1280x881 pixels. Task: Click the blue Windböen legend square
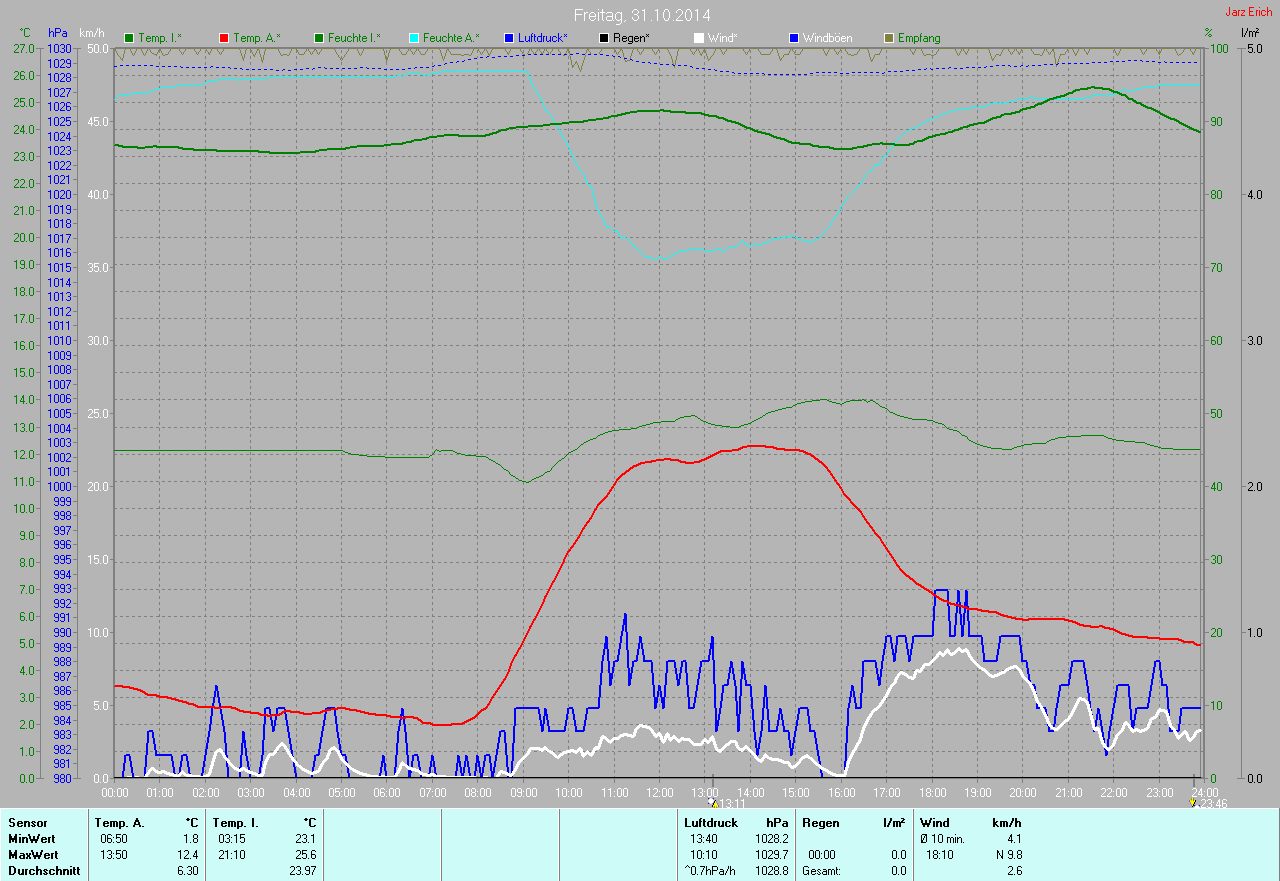(x=795, y=38)
